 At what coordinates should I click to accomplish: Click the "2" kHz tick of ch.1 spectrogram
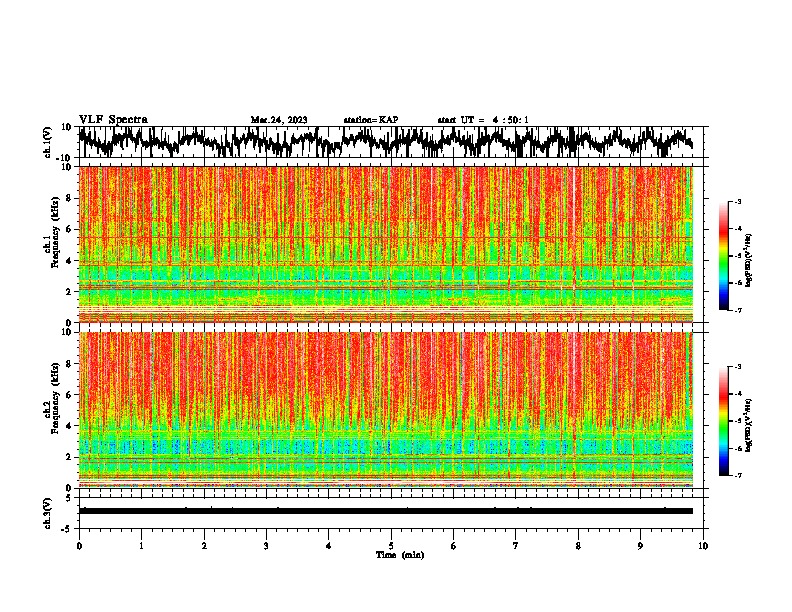click(69, 291)
